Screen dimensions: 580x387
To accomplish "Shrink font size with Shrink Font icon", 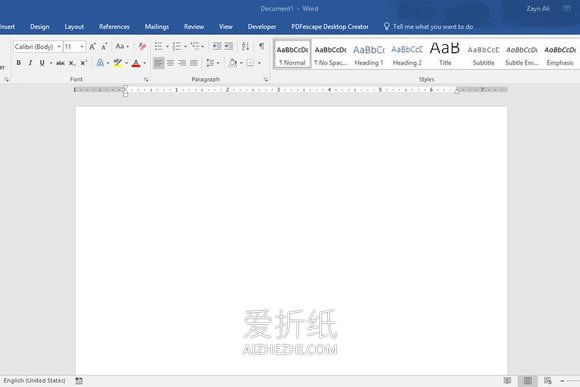I will (x=104, y=47).
